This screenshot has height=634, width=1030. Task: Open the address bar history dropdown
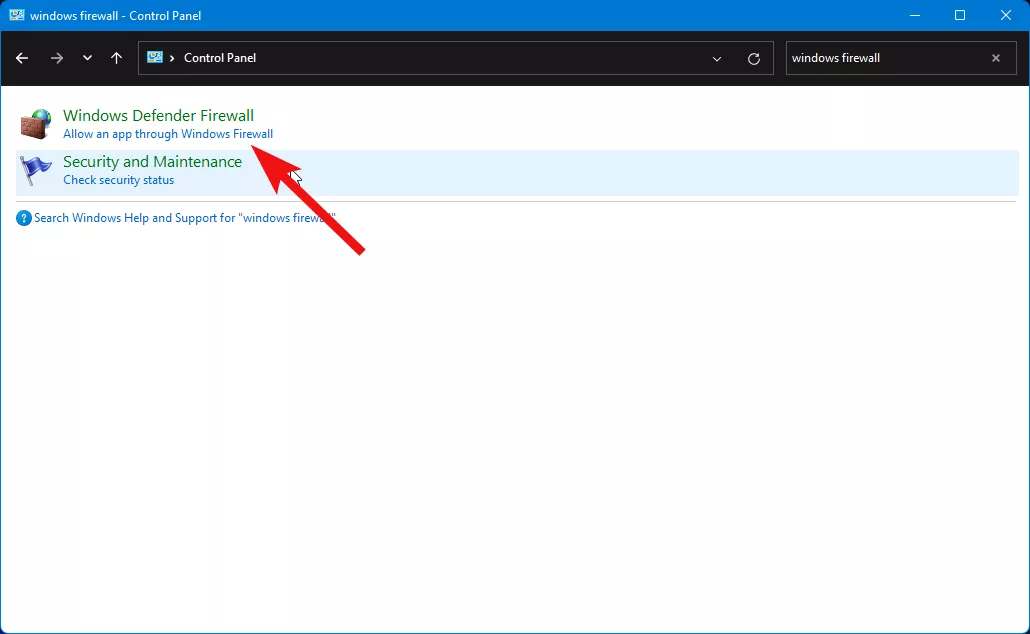pyautogui.click(x=717, y=58)
